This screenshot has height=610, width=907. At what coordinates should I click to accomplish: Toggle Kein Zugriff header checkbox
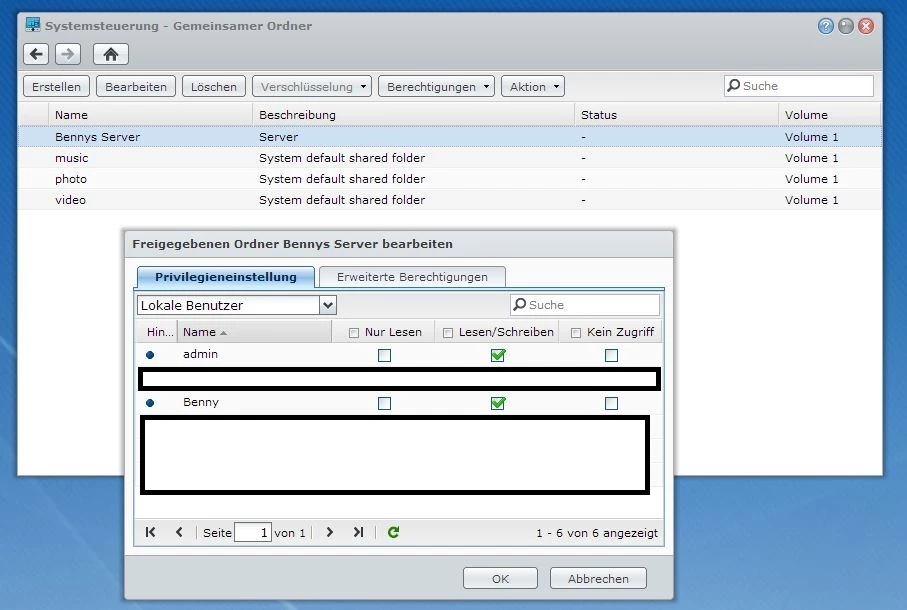(x=576, y=333)
